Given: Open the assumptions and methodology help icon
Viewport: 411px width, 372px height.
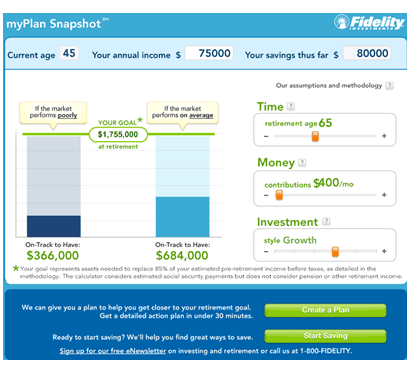Looking at the screenshot, I should click(389, 86).
